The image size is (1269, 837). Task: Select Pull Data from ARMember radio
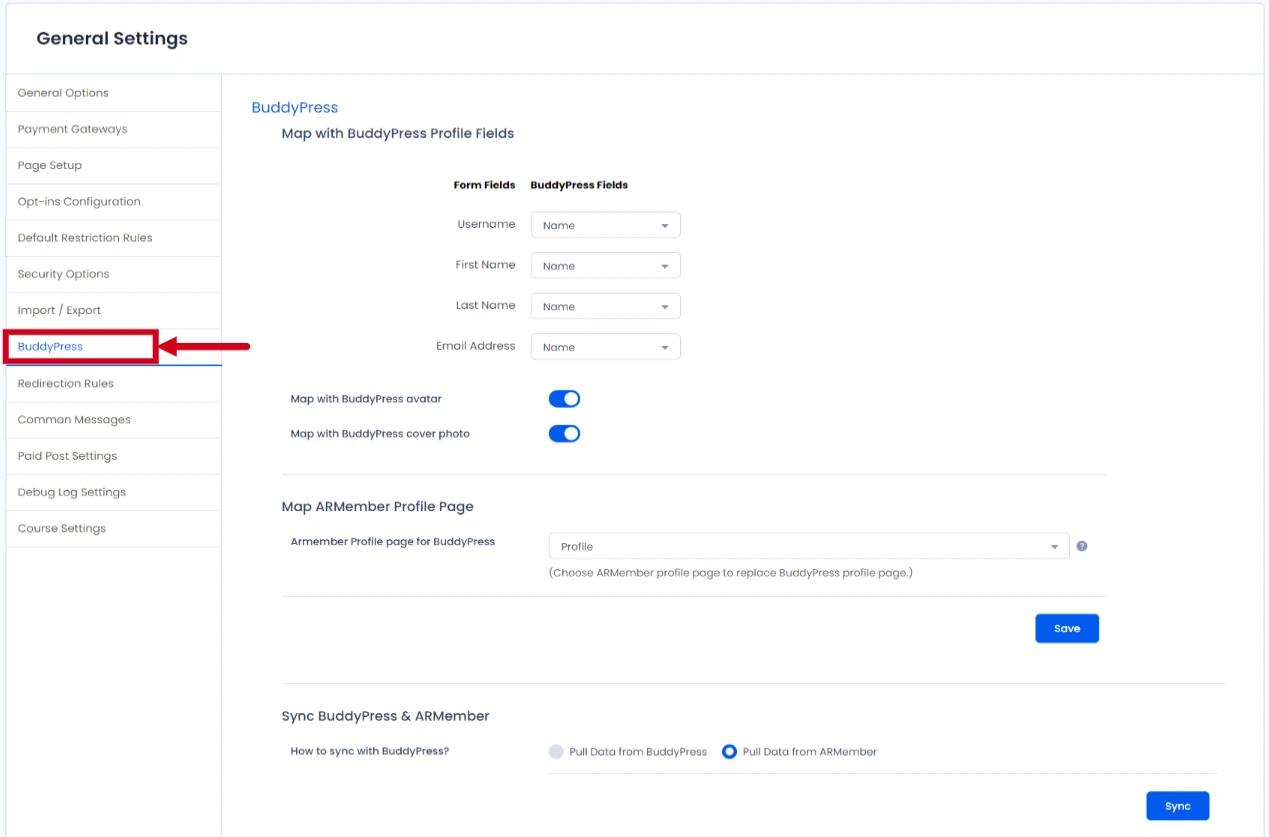[x=729, y=752]
